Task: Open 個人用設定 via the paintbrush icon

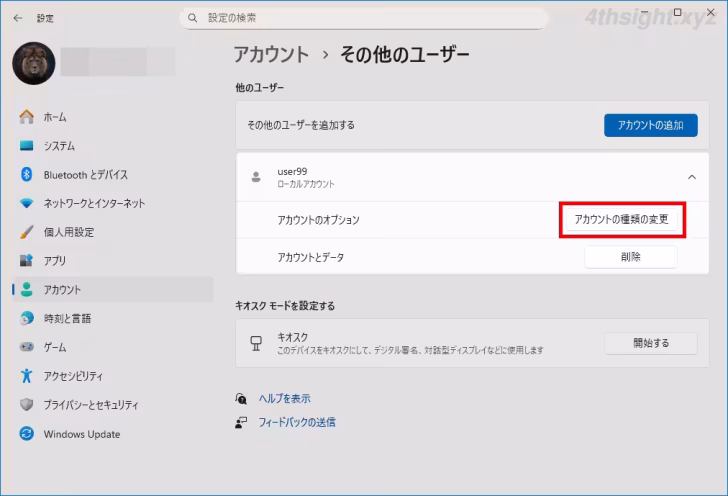Action: (27, 232)
